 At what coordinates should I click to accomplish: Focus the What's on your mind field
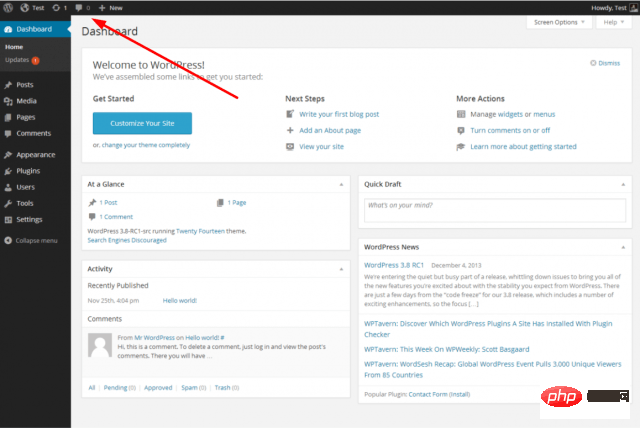(495, 210)
